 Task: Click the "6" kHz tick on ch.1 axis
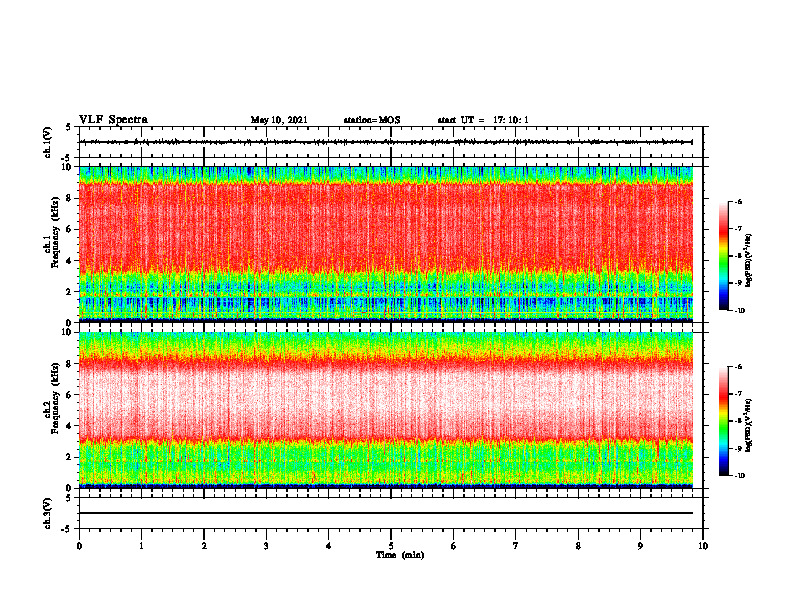[x=70, y=230]
